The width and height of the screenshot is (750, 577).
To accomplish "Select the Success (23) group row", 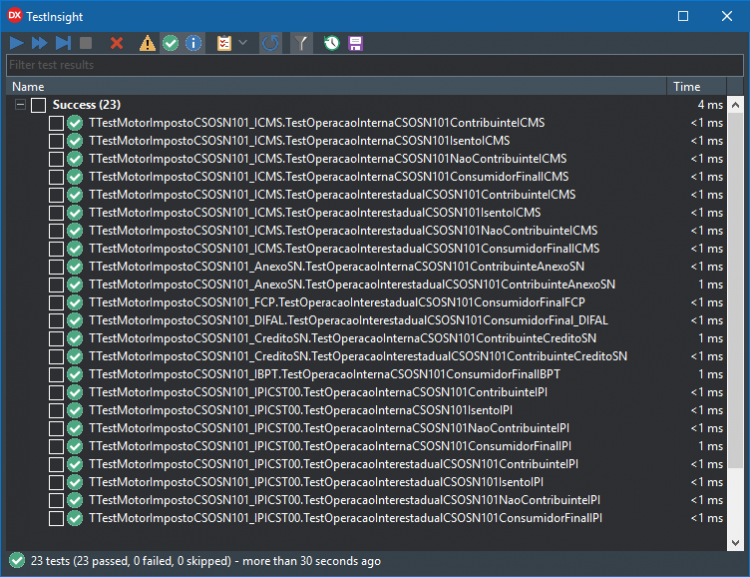I will click(x=367, y=105).
